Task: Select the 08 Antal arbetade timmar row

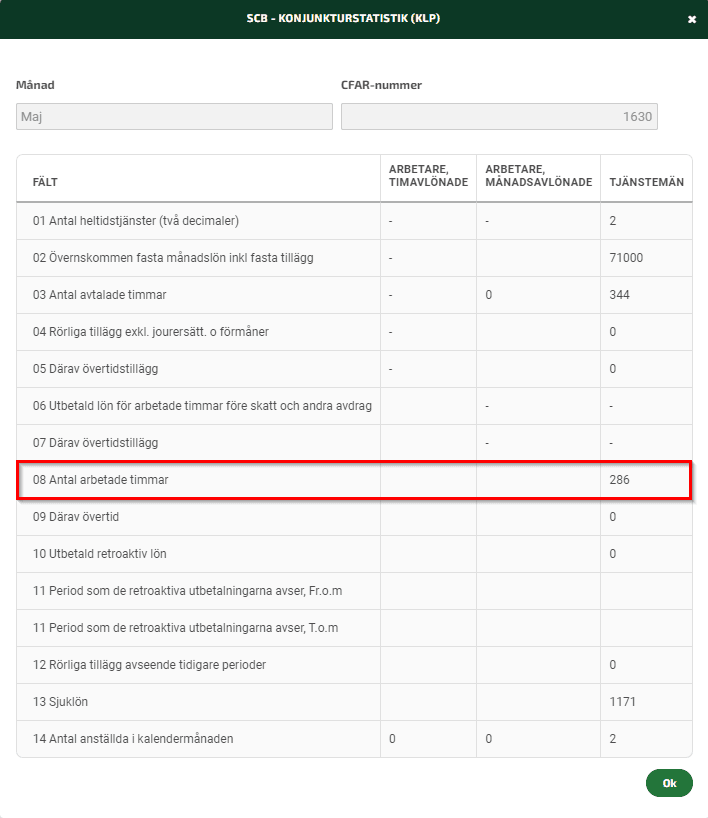Action: 354,480
